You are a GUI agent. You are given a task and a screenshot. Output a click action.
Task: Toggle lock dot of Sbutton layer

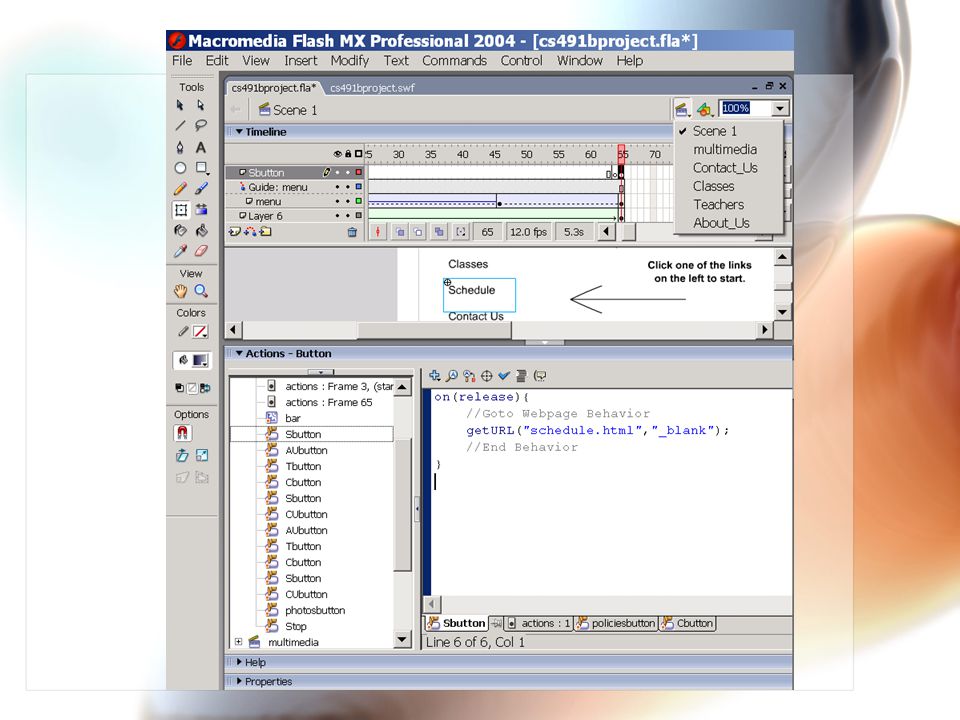(348, 173)
